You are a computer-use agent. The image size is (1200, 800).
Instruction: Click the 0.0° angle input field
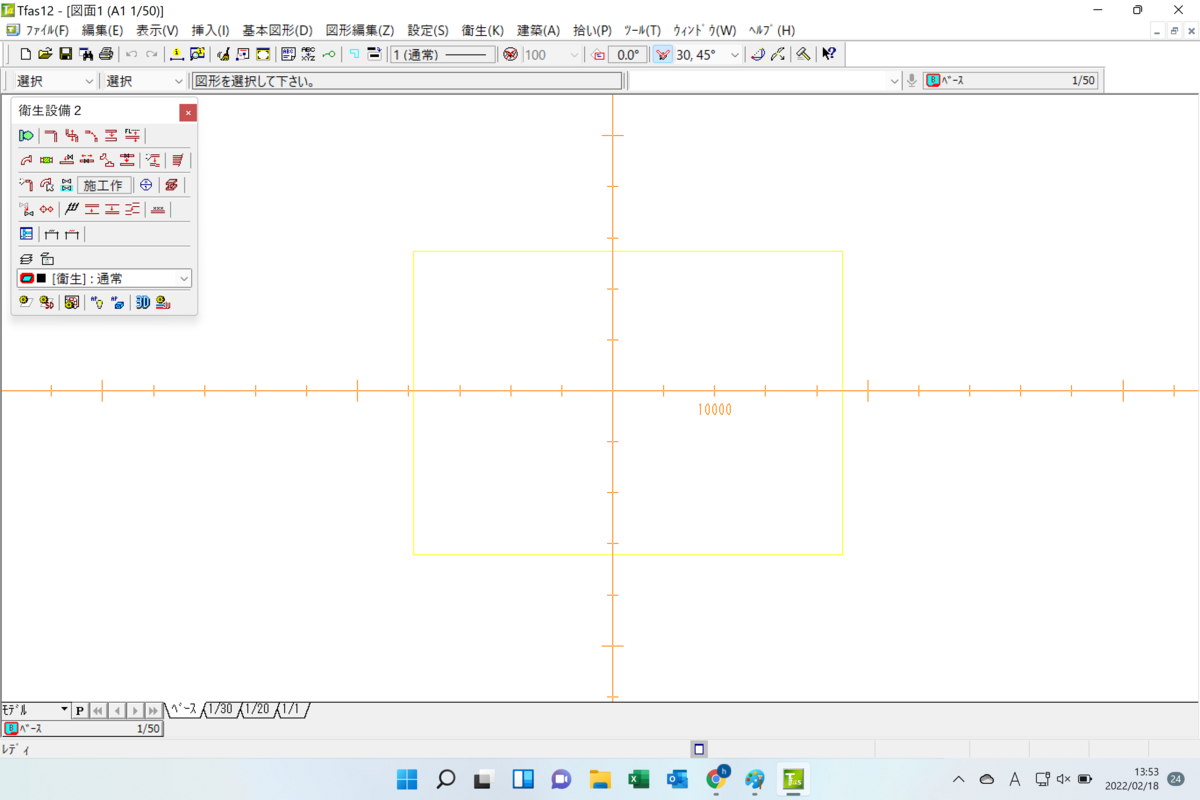[x=628, y=55]
